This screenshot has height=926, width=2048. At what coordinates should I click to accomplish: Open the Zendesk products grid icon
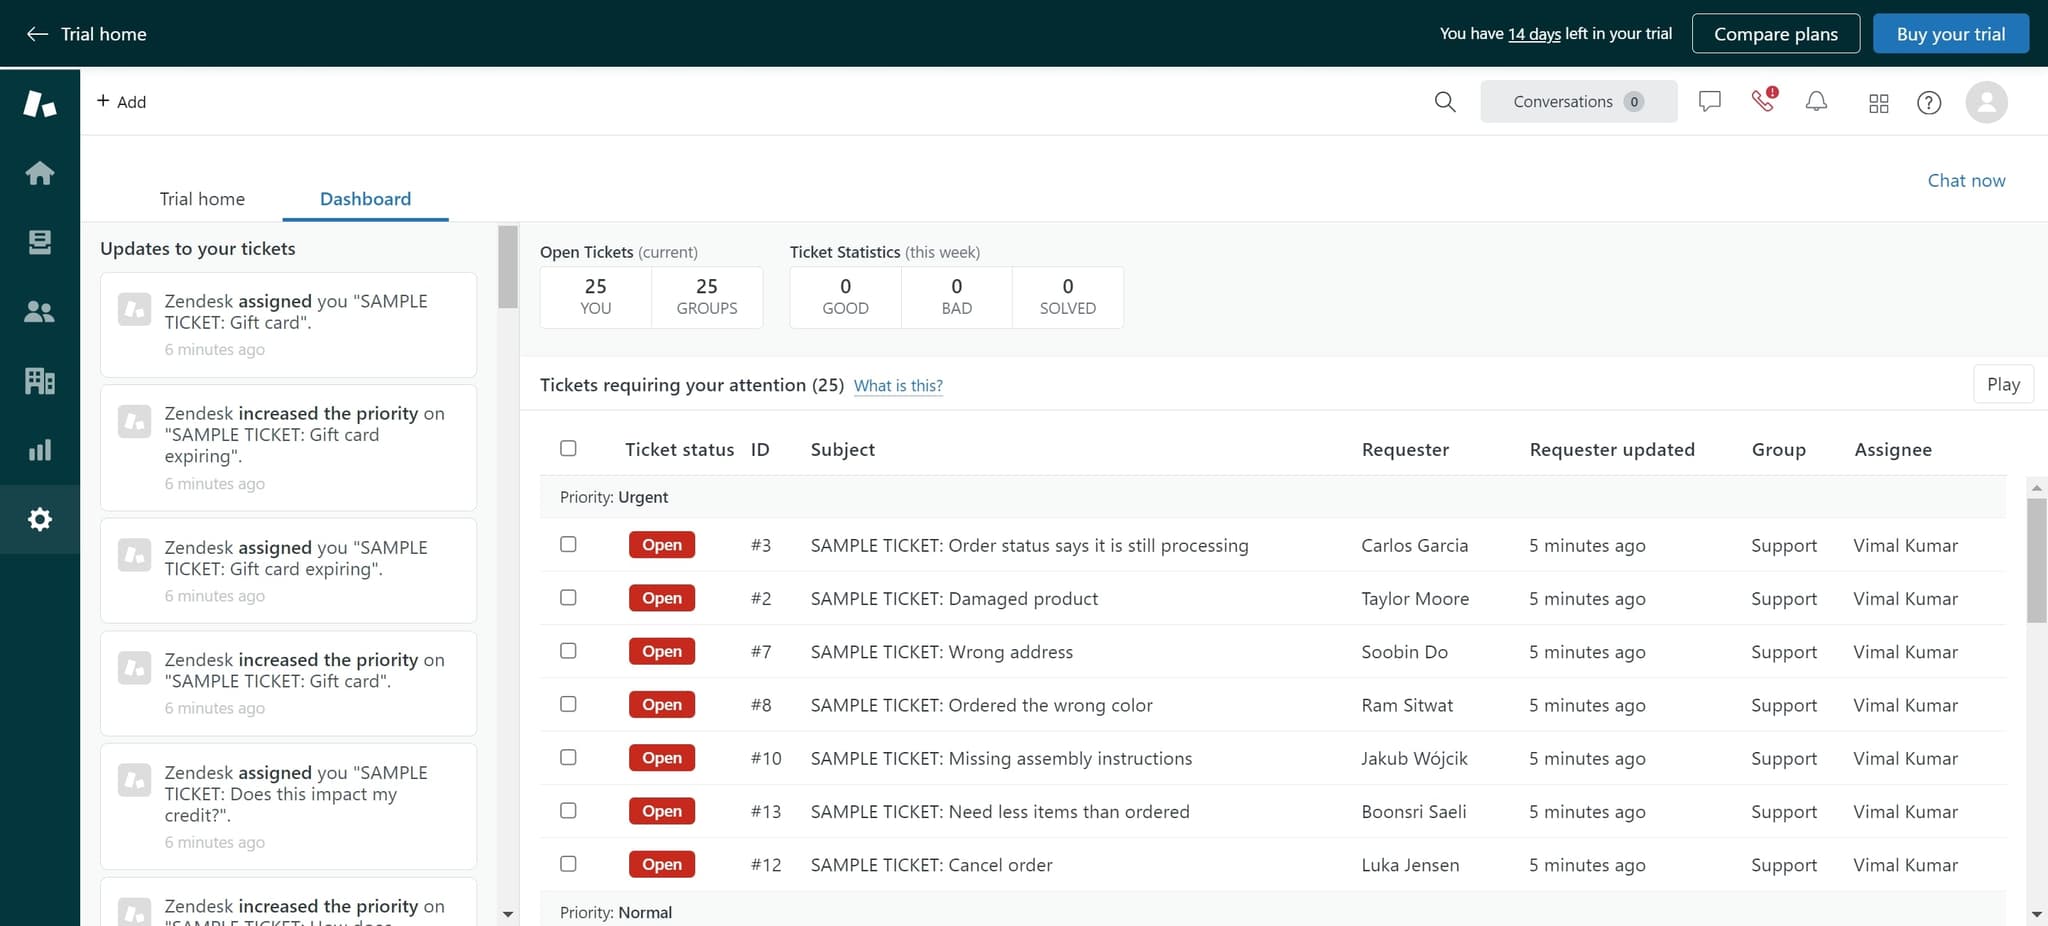(x=1878, y=103)
